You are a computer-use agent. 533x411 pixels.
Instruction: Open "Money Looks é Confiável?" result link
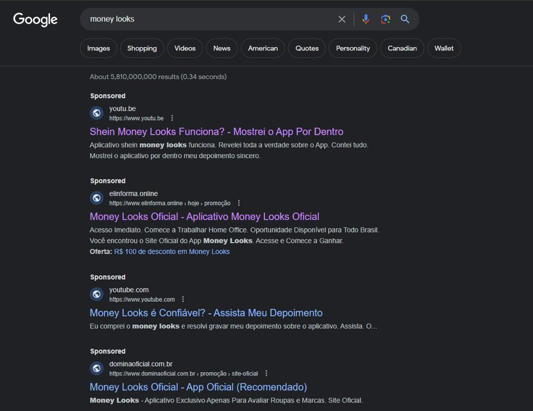[x=206, y=313]
